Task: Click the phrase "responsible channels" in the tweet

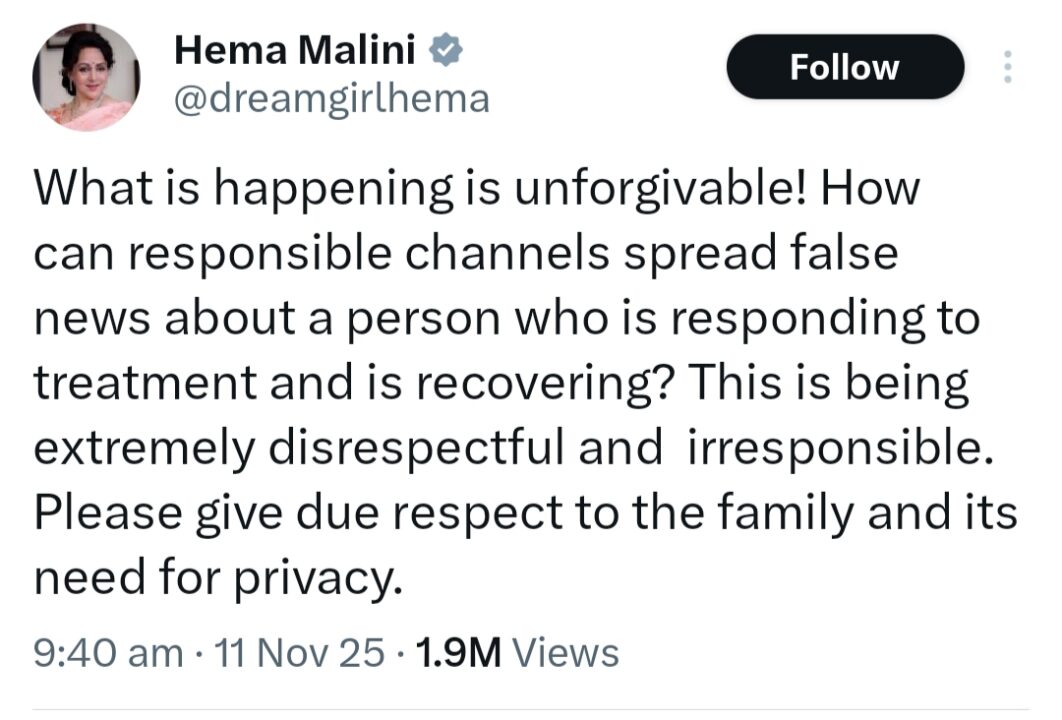Action: point(358,254)
